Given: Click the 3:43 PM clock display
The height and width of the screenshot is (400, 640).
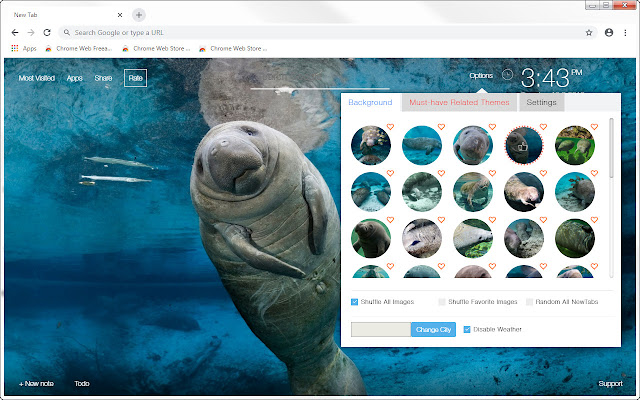Looking at the screenshot, I should (x=551, y=78).
